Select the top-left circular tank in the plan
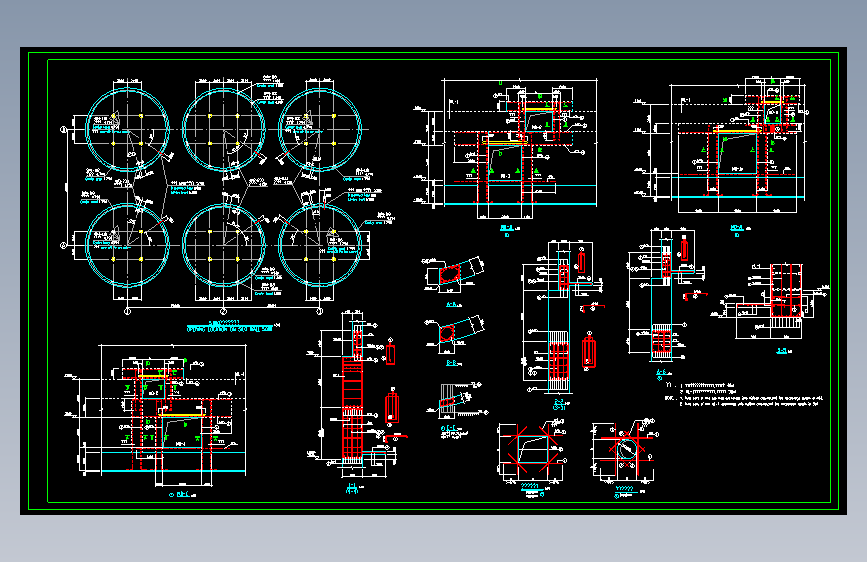Screen dimensions: 867x562 [127, 129]
